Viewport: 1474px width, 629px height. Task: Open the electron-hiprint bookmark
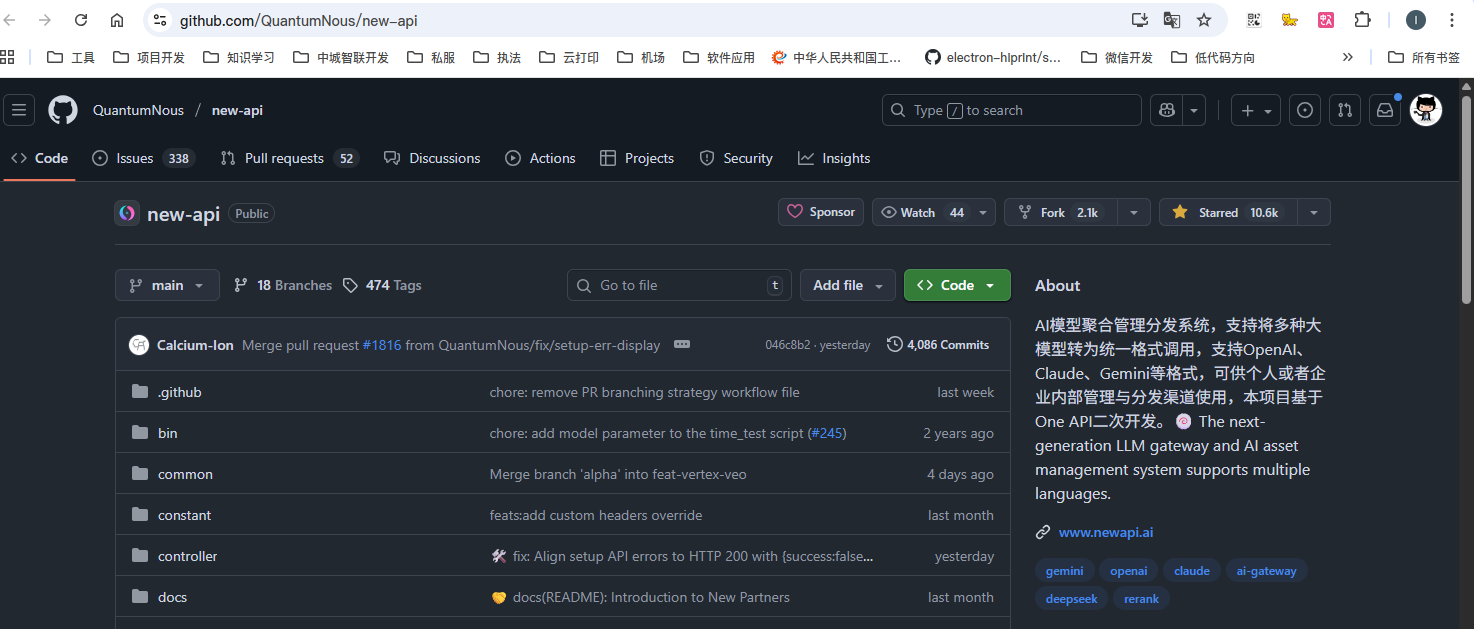tap(992, 57)
